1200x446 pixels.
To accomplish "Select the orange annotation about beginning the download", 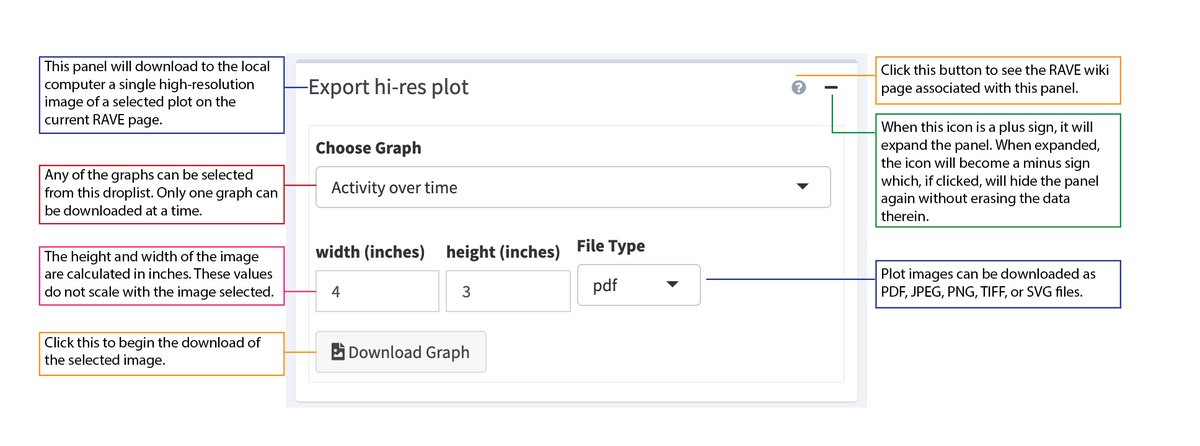I will click(161, 352).
